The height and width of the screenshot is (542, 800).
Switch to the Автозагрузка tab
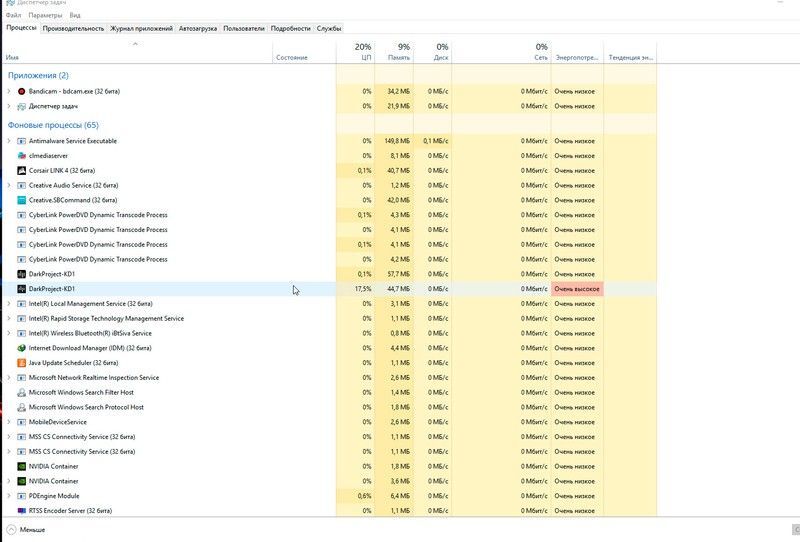coord(198,29)
